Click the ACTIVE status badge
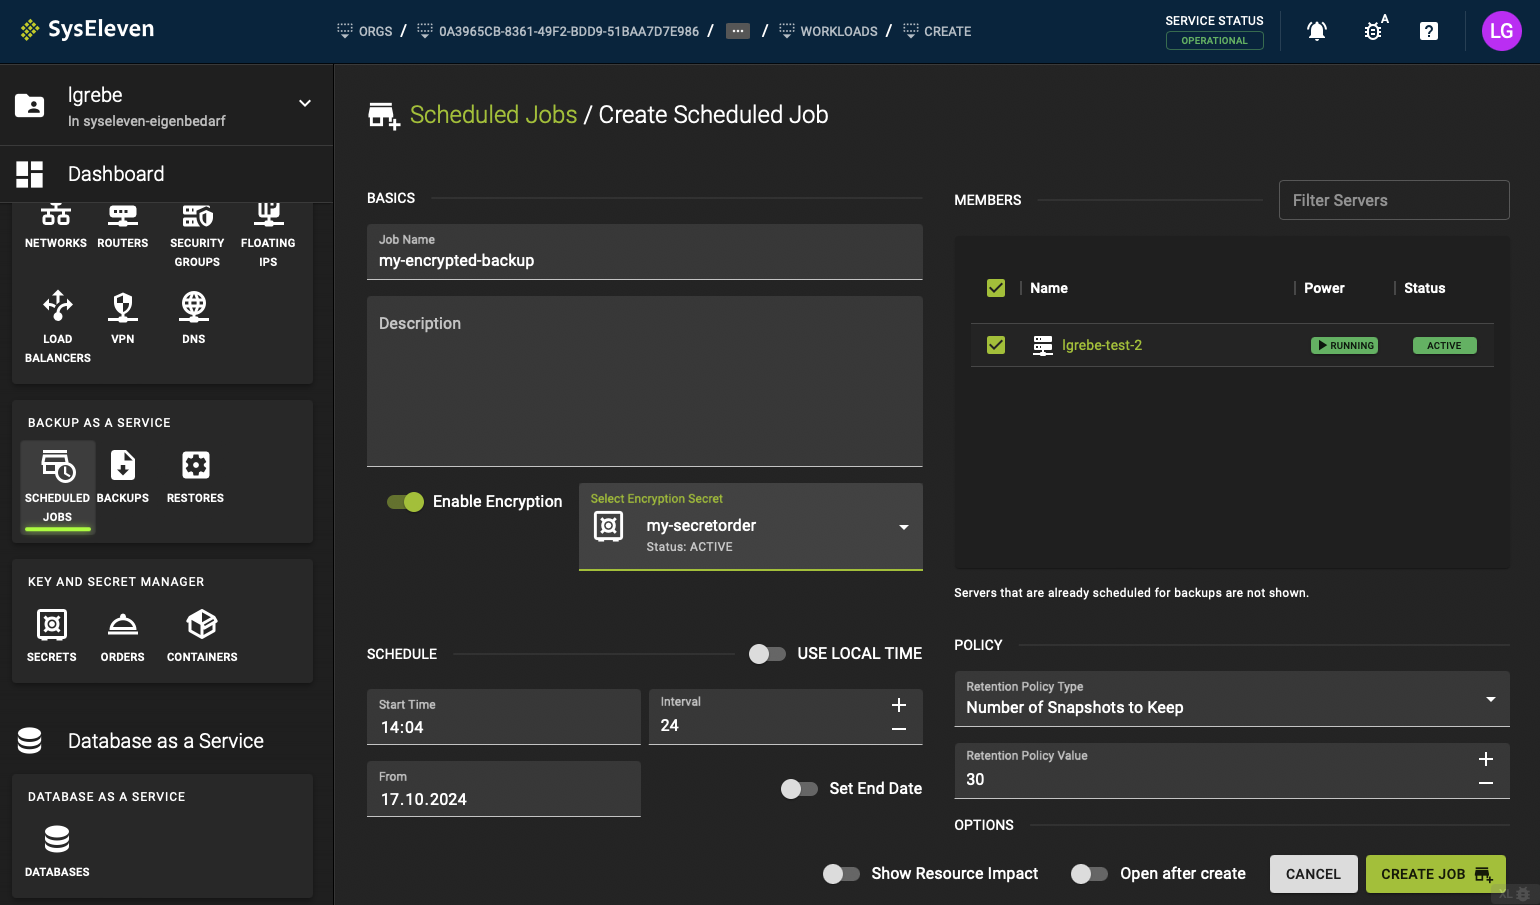 click(x=1444, y=345)
